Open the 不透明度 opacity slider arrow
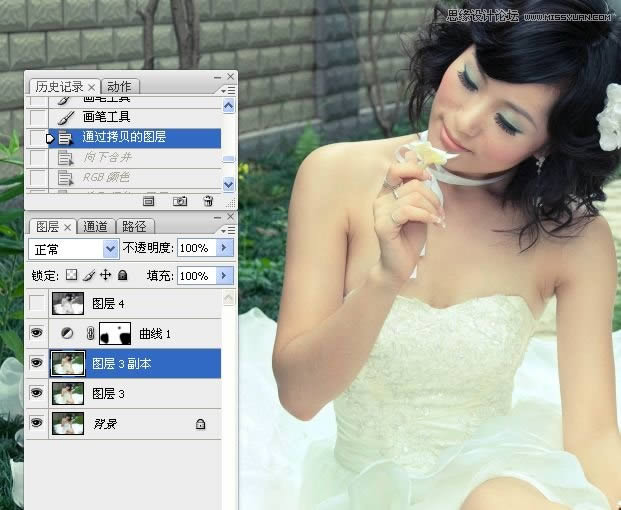Screen dimensions: 621x510 point(225,247)
